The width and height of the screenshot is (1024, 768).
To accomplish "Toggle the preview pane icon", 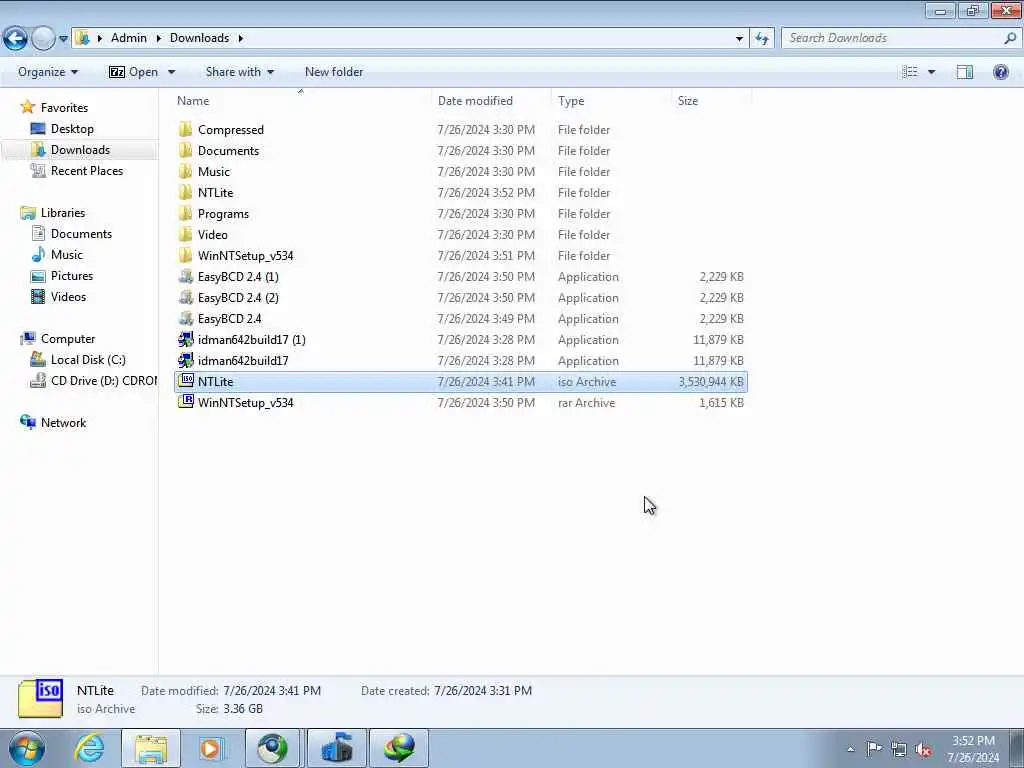I will tap(965, 72).
